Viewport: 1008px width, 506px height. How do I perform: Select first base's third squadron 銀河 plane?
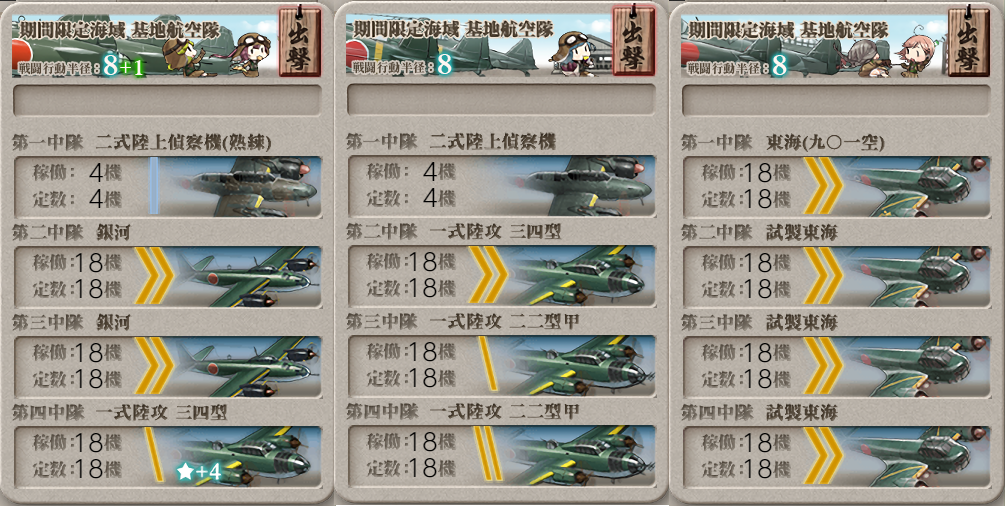click(x=167, y=365)
